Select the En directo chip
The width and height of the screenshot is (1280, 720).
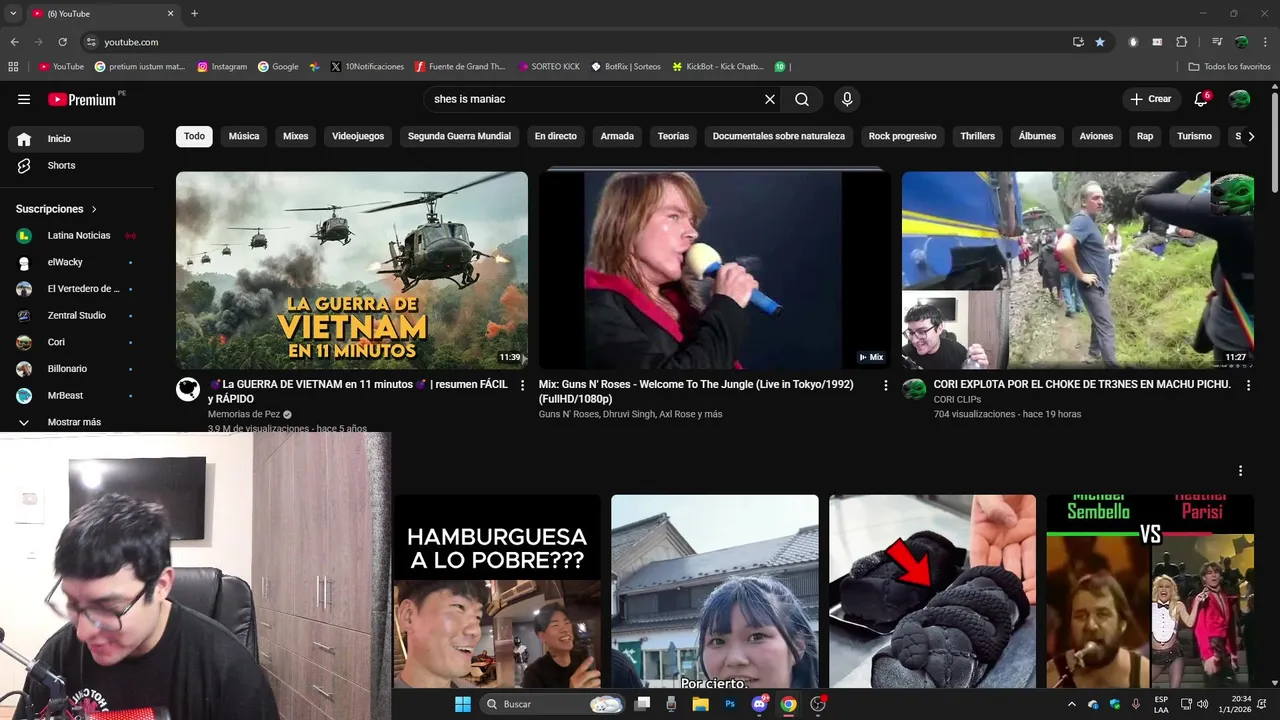pos(556,136)
